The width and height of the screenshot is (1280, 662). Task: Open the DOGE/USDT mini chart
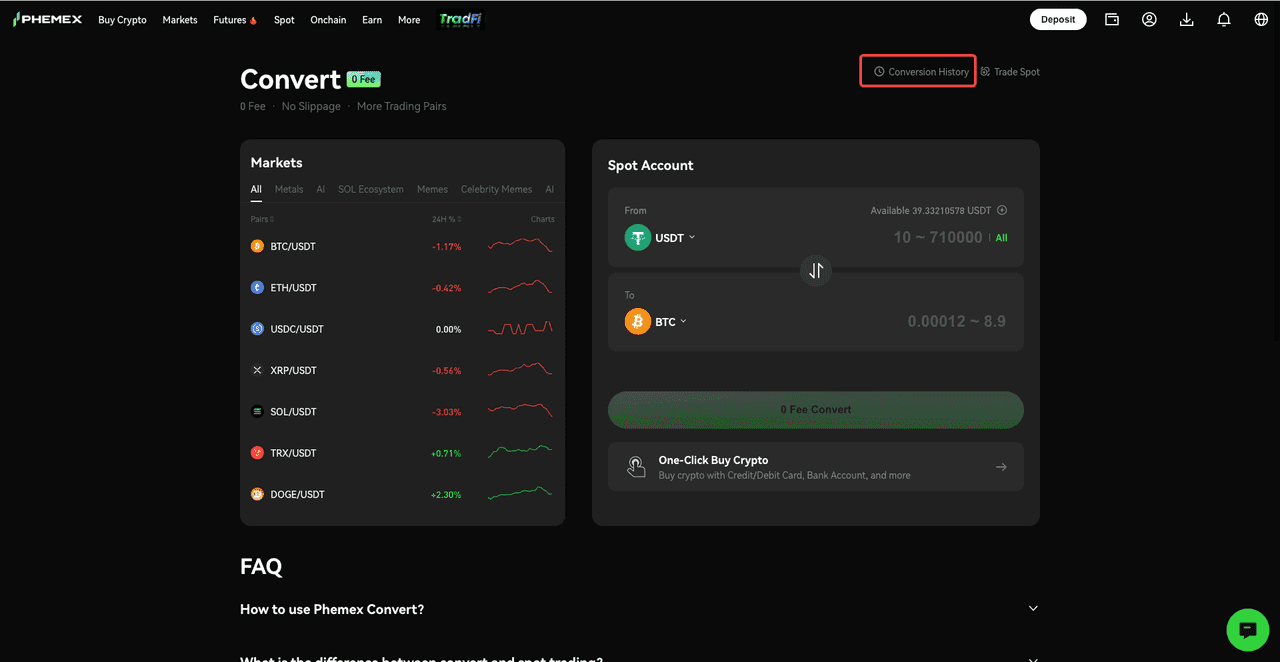(520, 494)
